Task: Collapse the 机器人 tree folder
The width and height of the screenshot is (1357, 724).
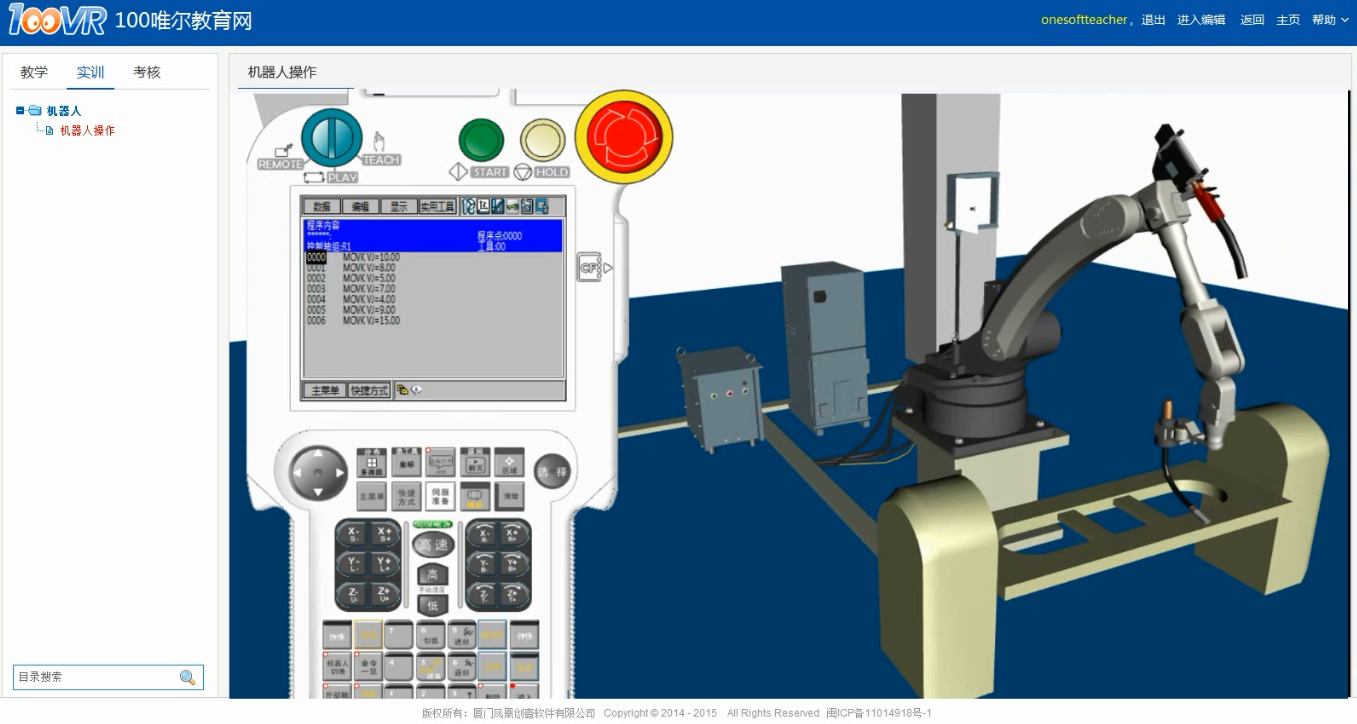Action: click(x=20, y=111)
